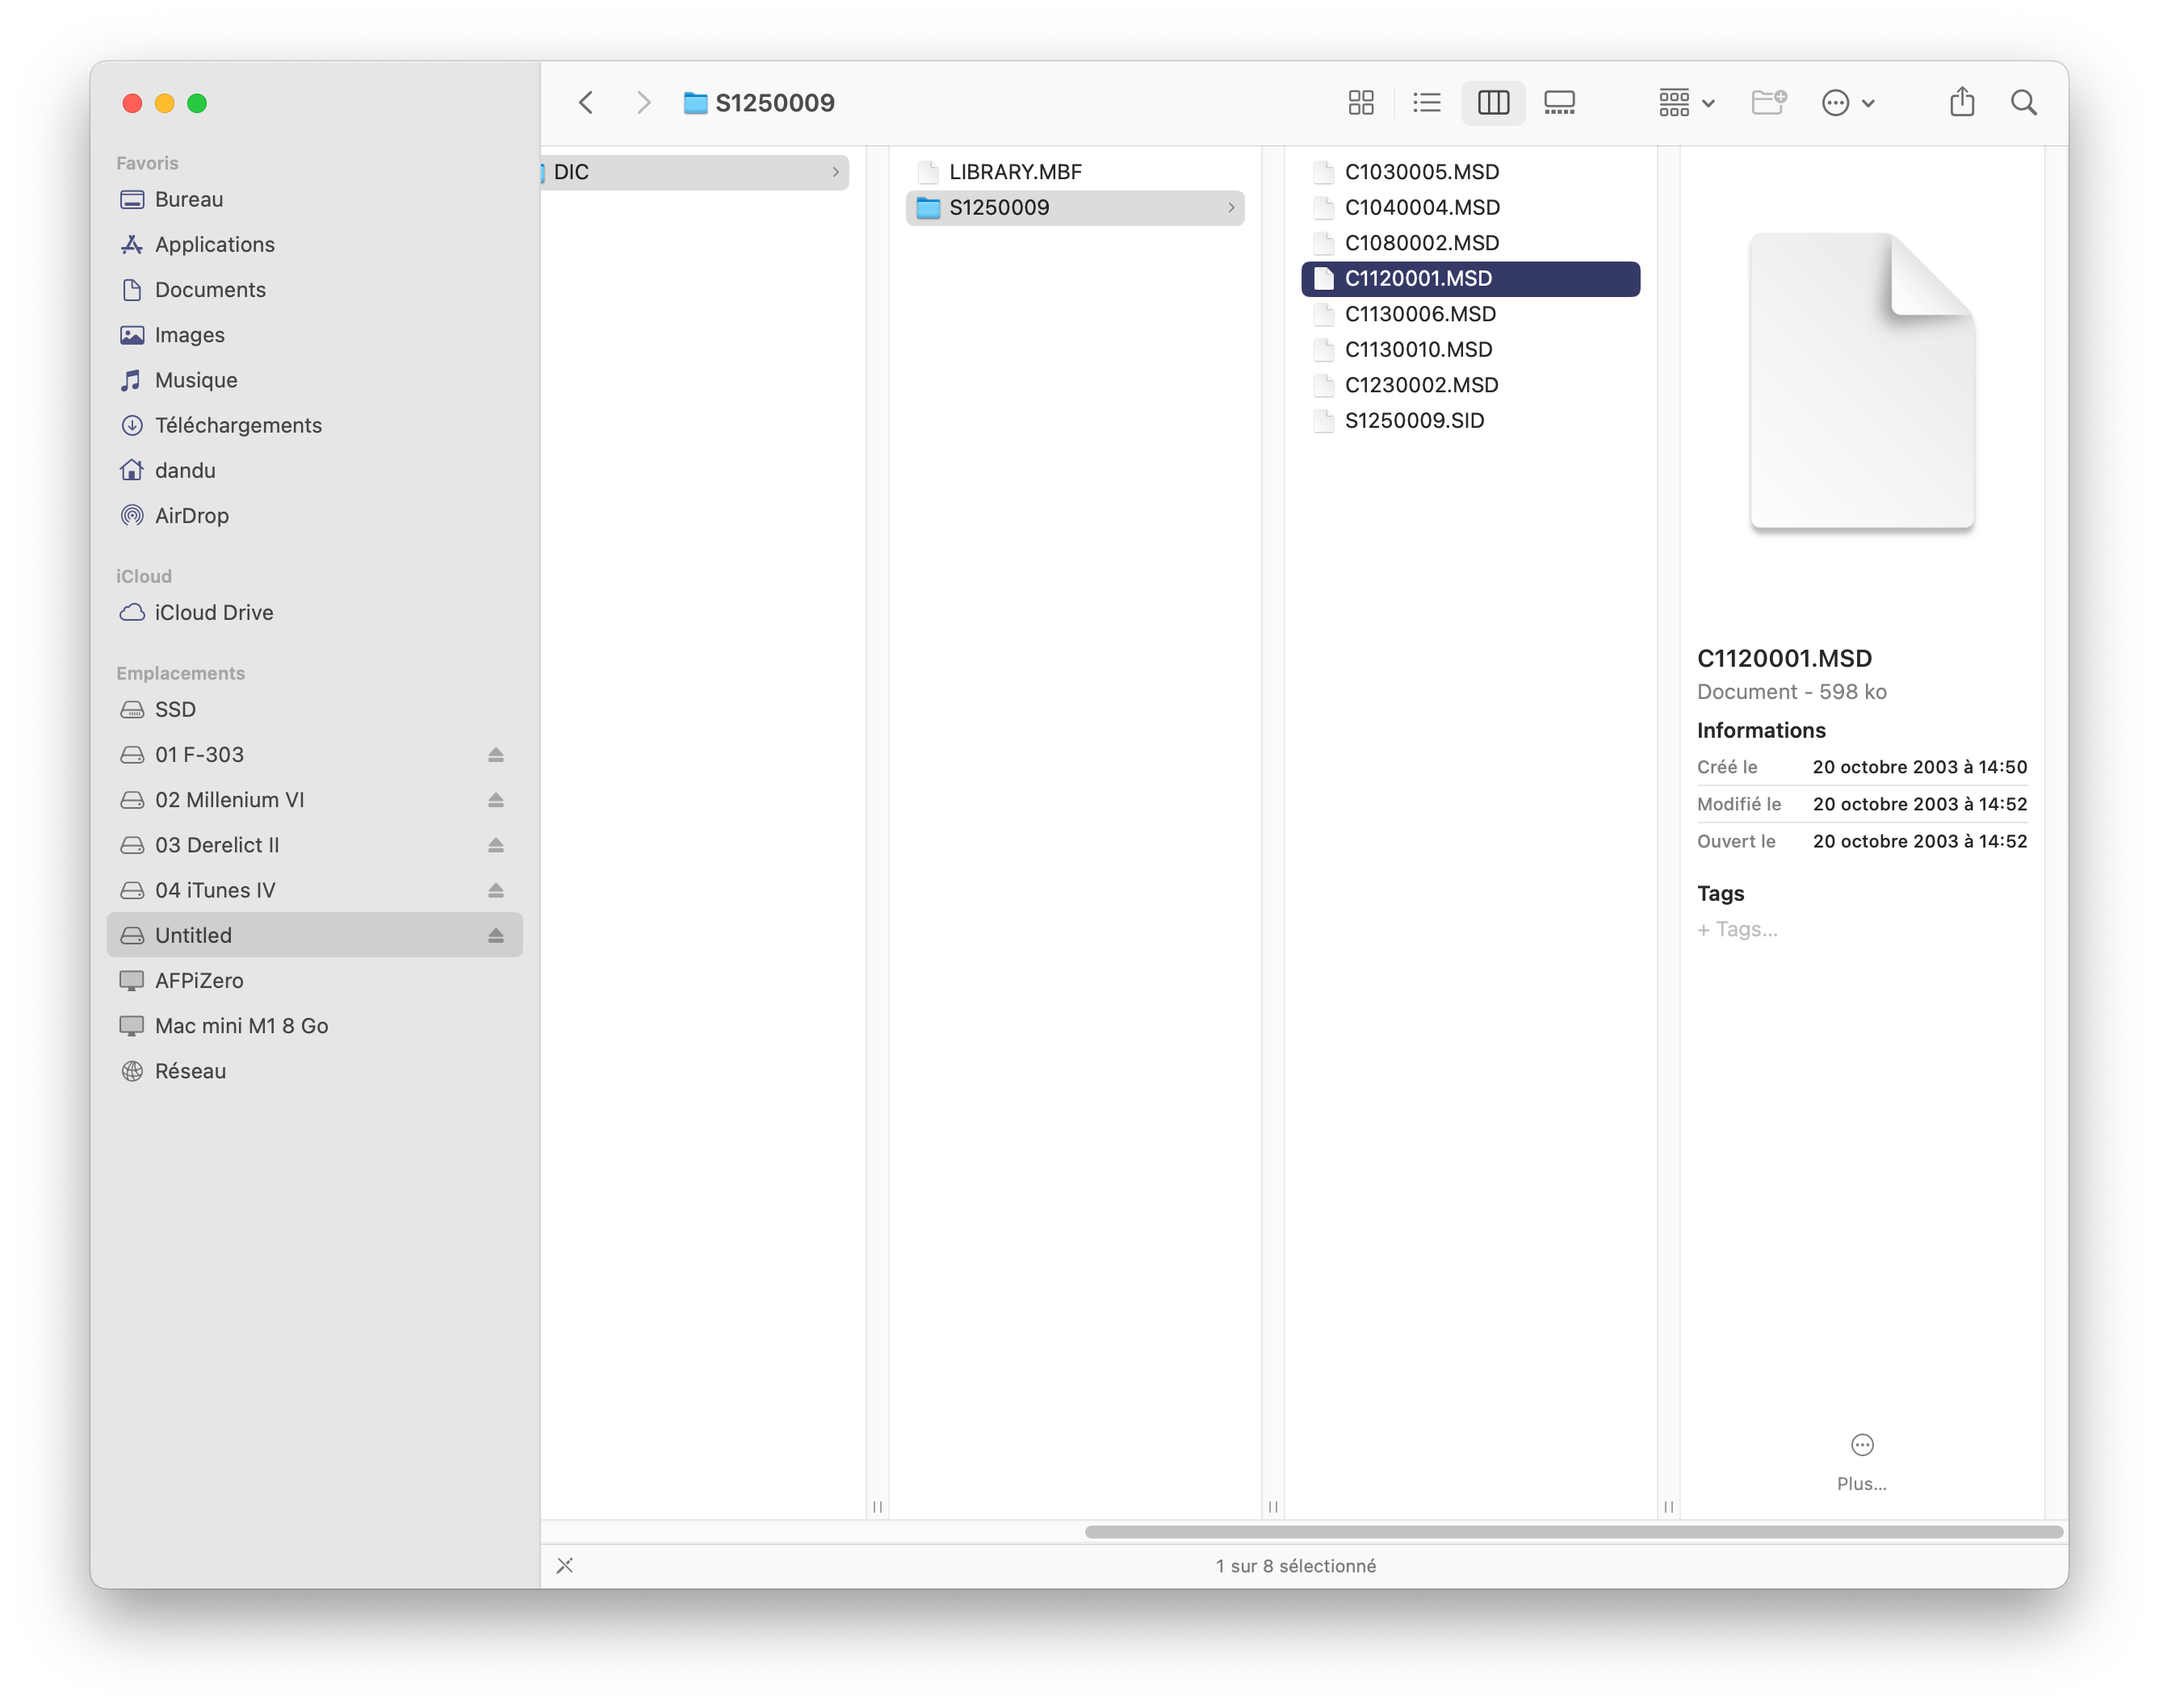Select column view mode

pos(1492,102)
